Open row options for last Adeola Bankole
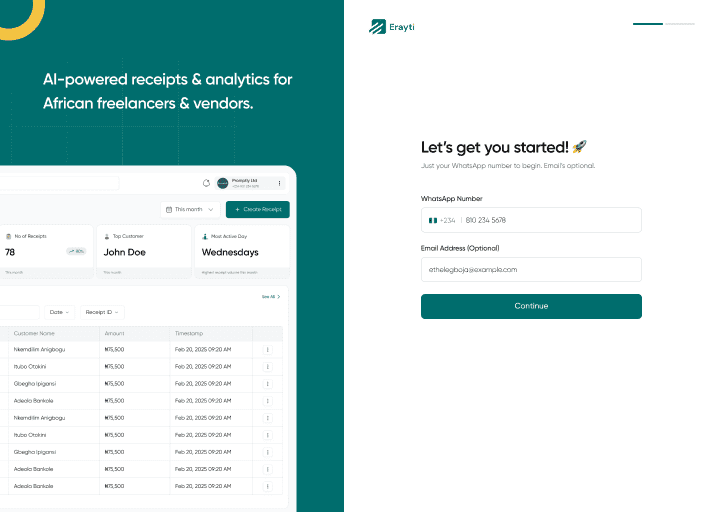 point(267,486)
